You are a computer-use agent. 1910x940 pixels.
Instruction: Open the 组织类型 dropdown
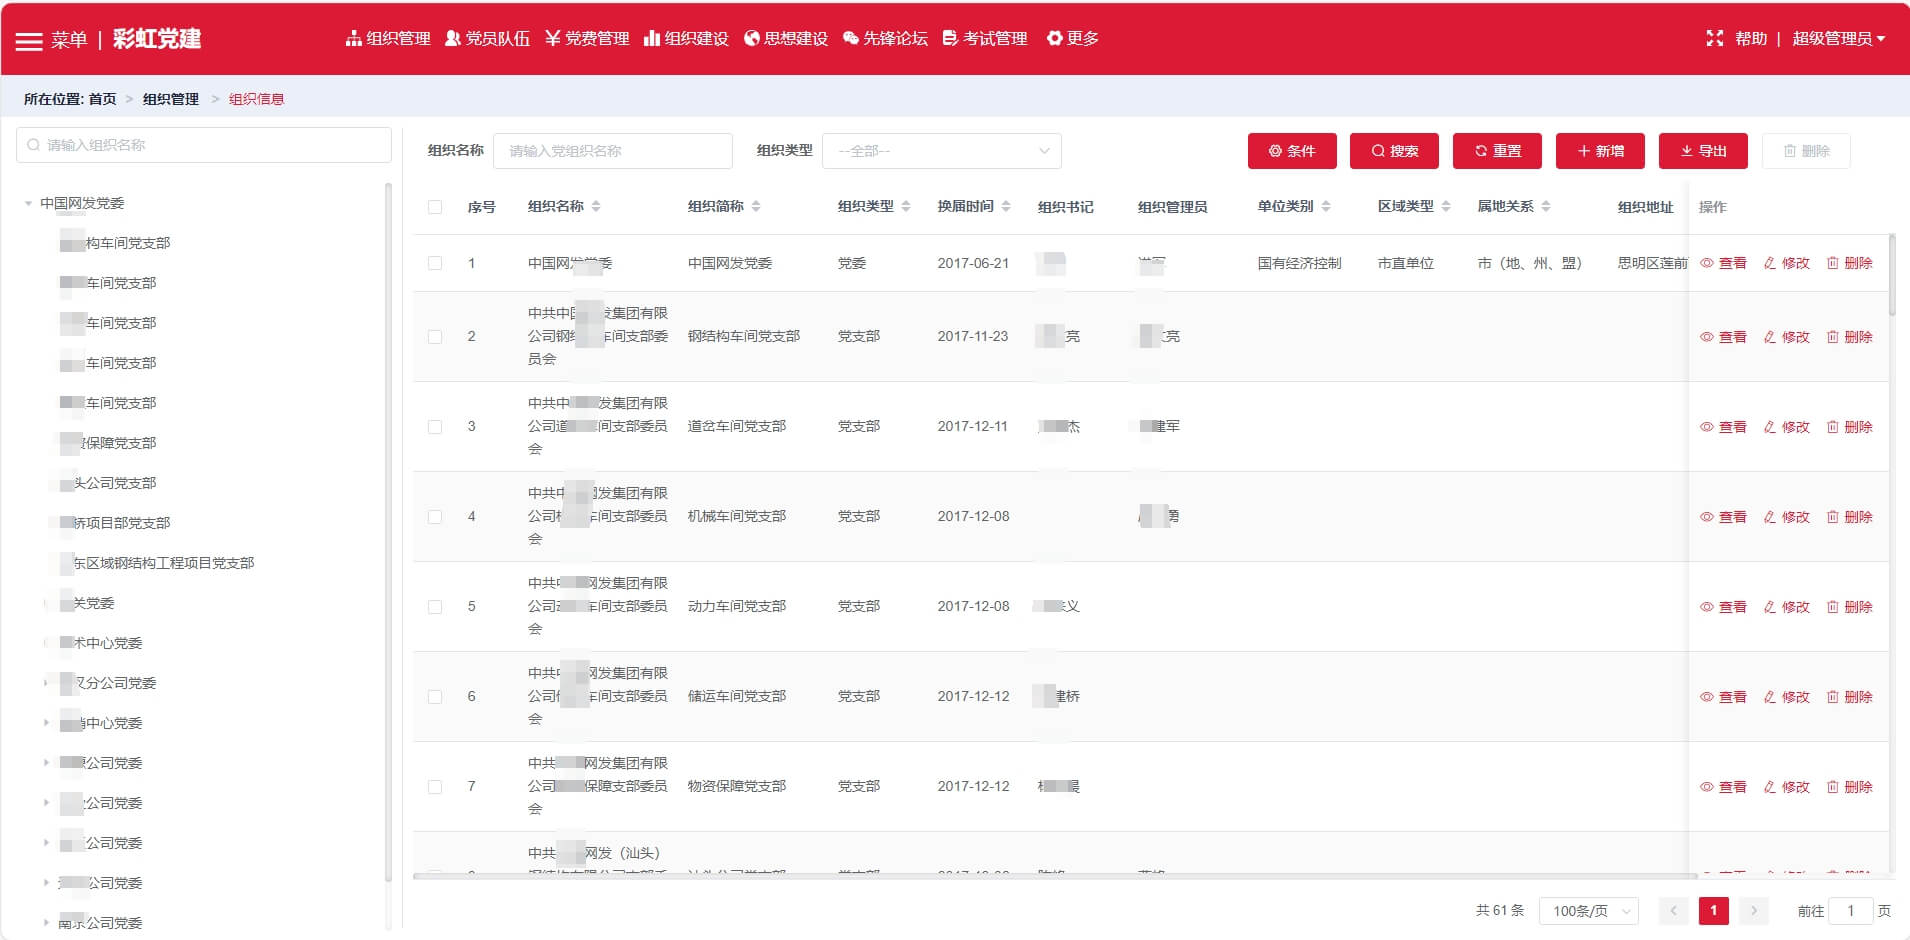(x=941, y=151)
